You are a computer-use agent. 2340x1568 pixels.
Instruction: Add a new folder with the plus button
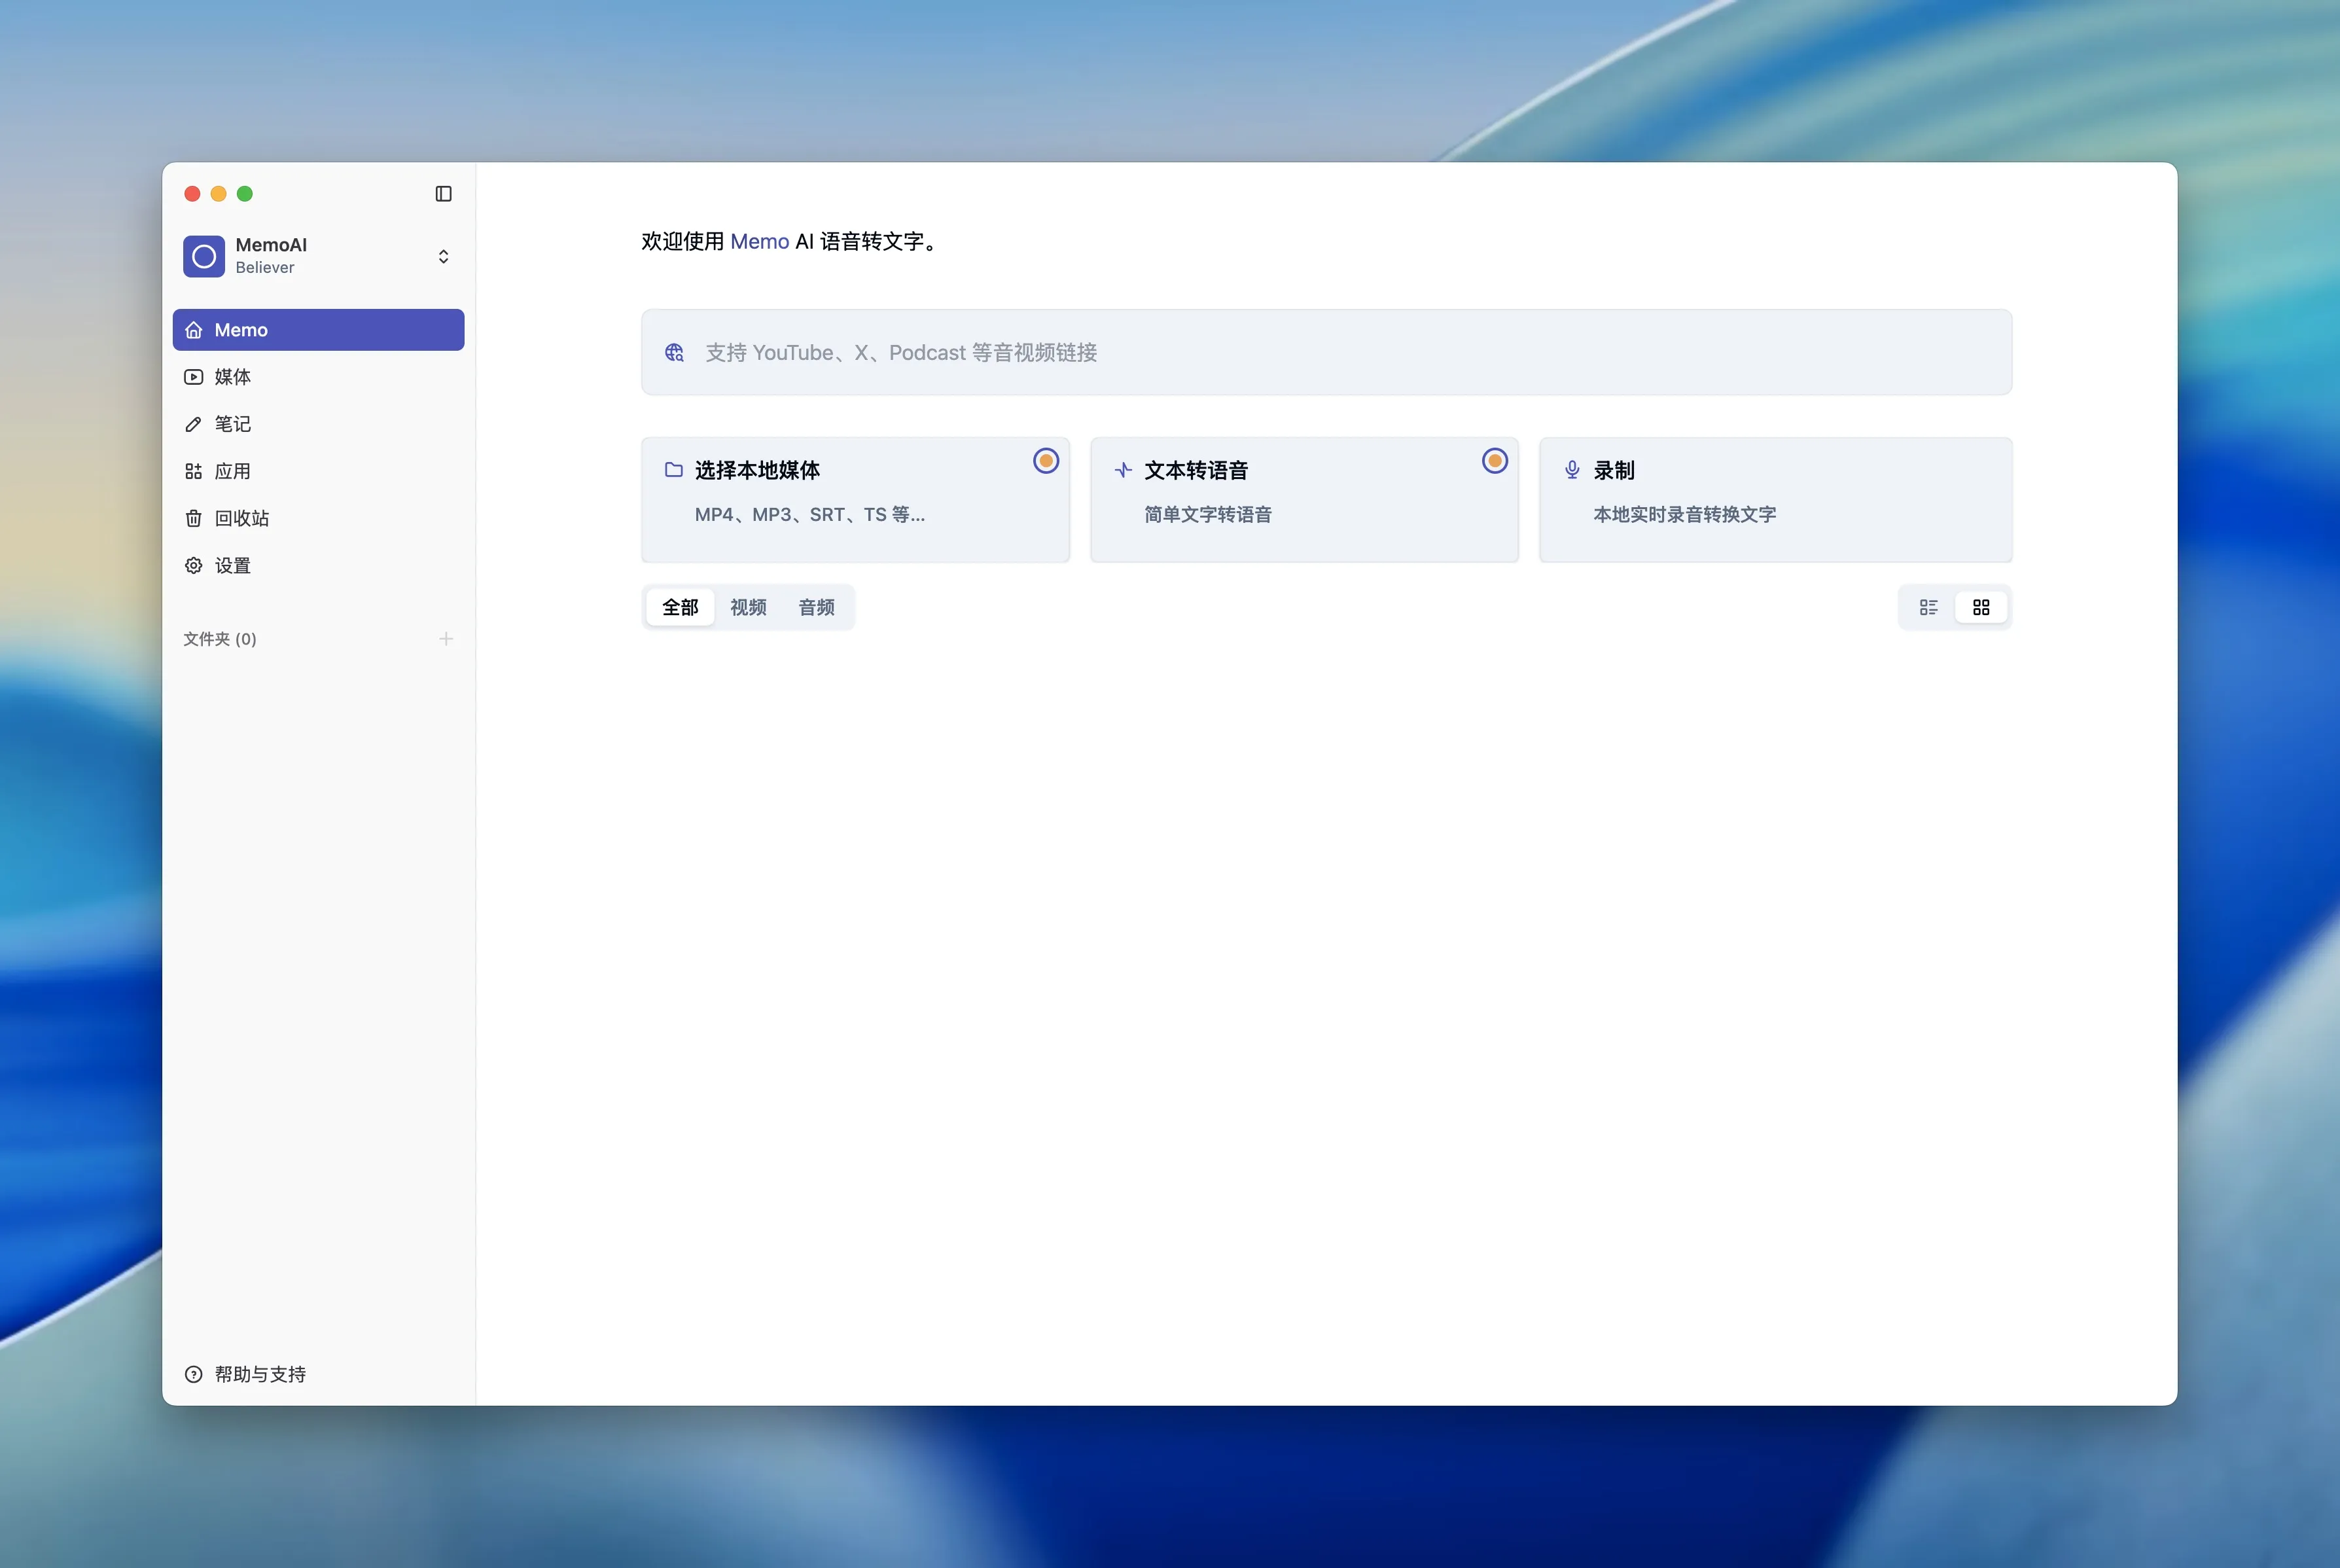[446, 639]
